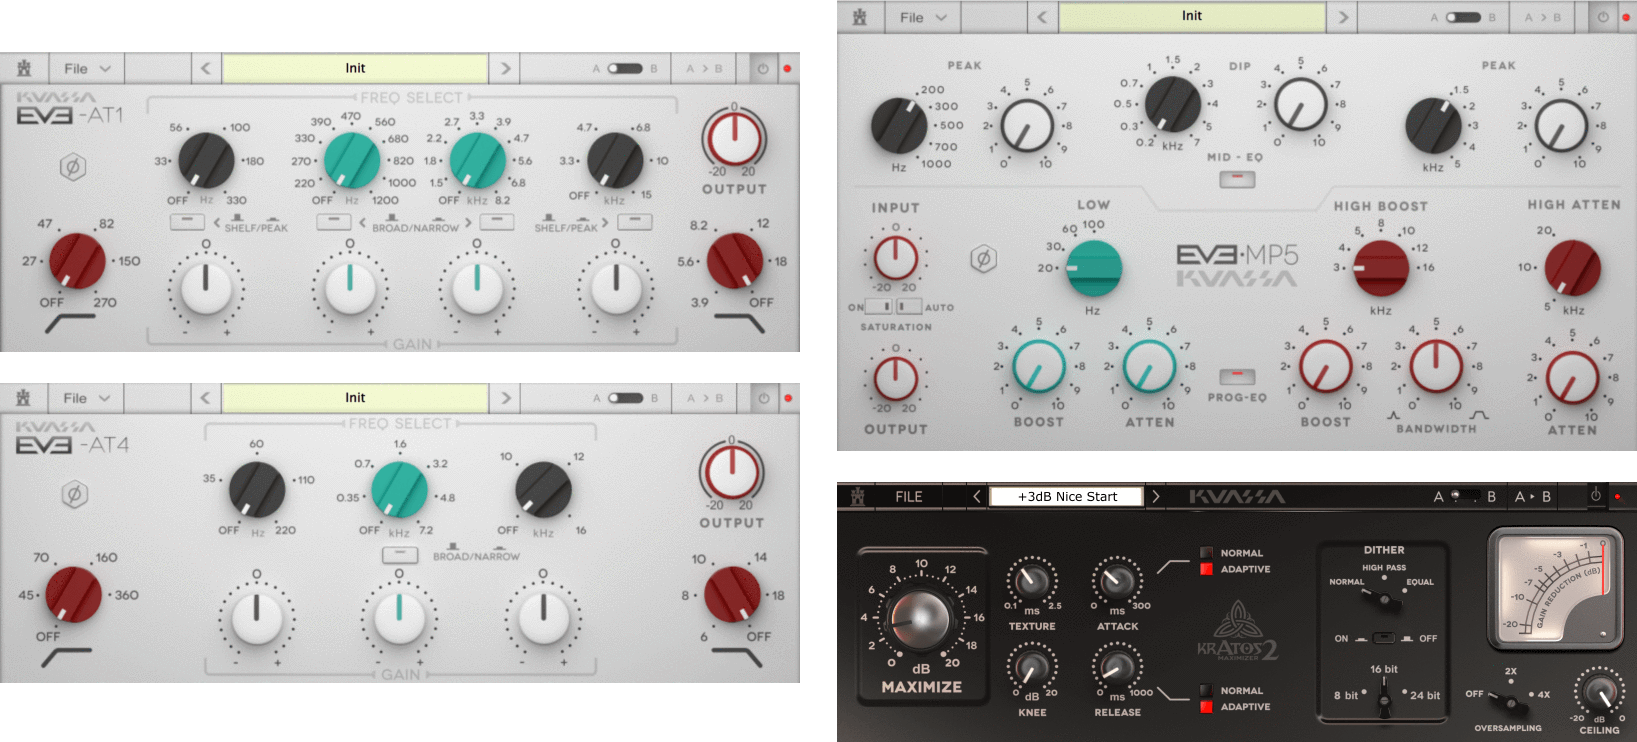Image resolution: width=1637 pixels, height=742 pixels.
Task: Select Normal attack mode in Kratos 2
Action: (1207, 553)
